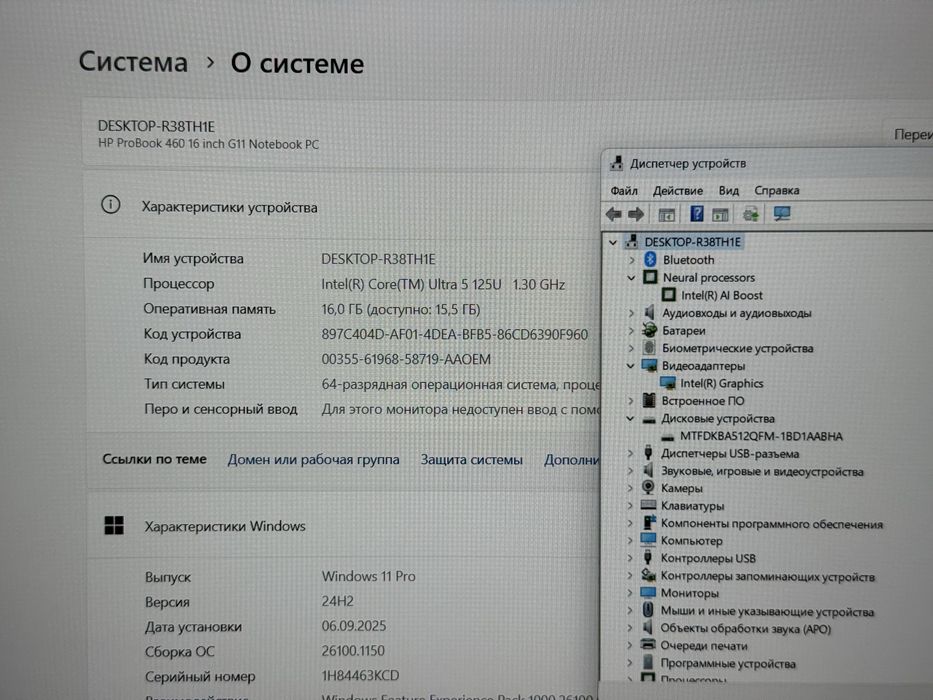Click the blue Help question mark toolbar icon
933x700 pixels.
697,214
